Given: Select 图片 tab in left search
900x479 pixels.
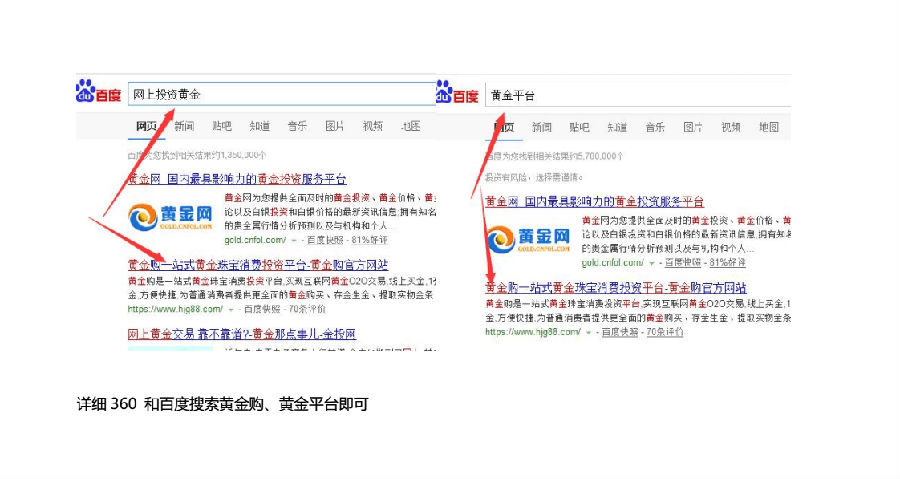Looking at the screenshot, I should tap(334, 126).
